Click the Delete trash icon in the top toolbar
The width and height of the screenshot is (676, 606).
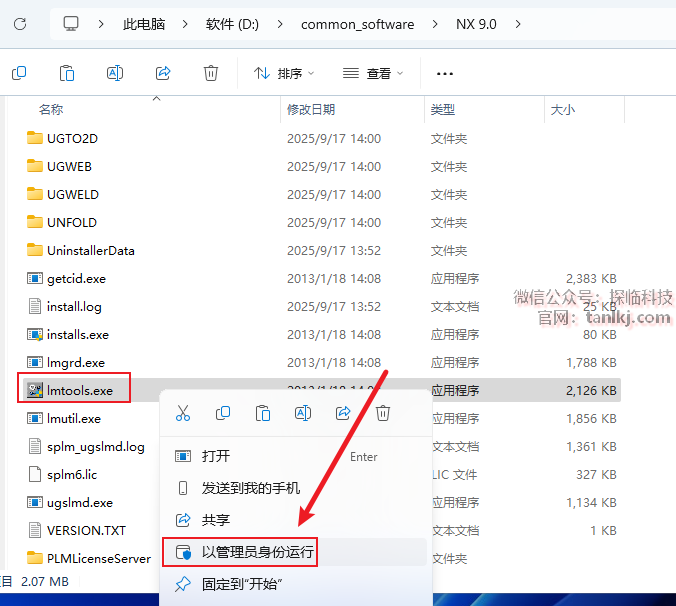[211, 73]
